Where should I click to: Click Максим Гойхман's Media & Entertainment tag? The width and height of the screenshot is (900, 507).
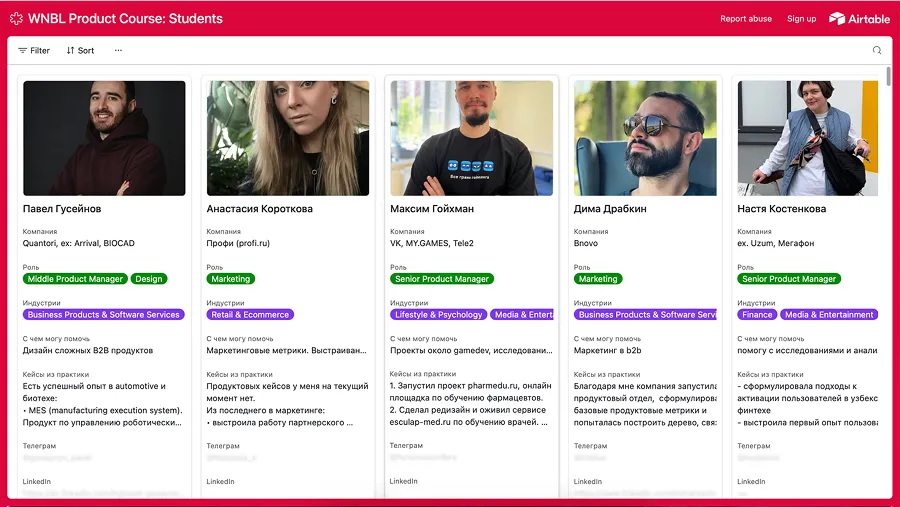tap(522, 315)
